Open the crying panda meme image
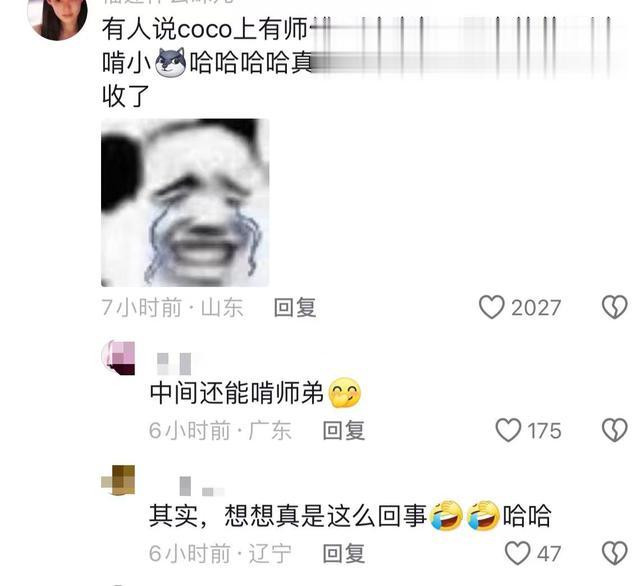Screen dimensions: 640x586 185,202
